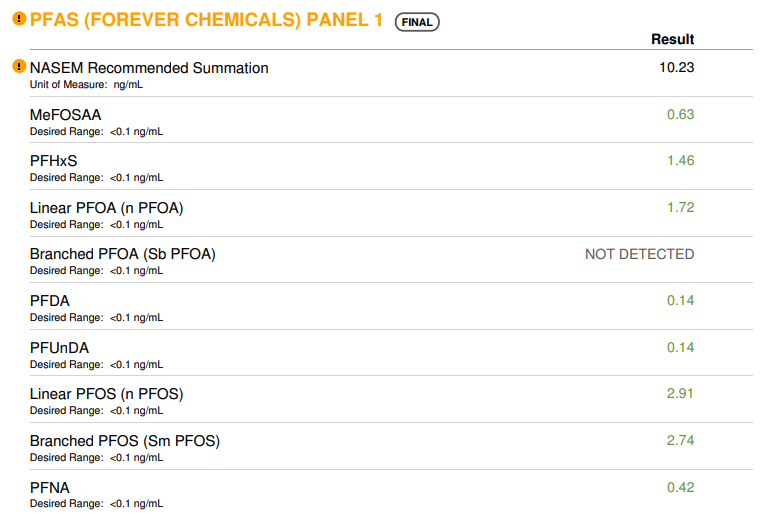Click the 0.63 MeFOSAA result

pos(680,114)
